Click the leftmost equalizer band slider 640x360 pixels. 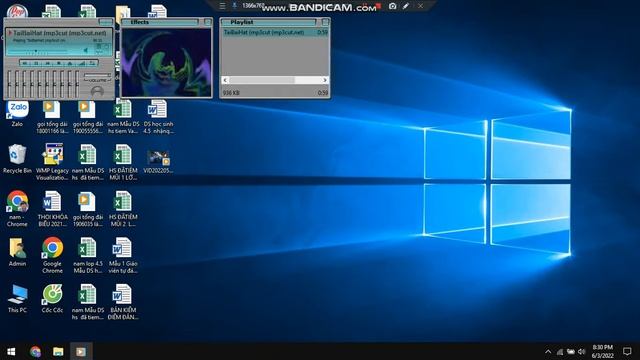(9, 84)
